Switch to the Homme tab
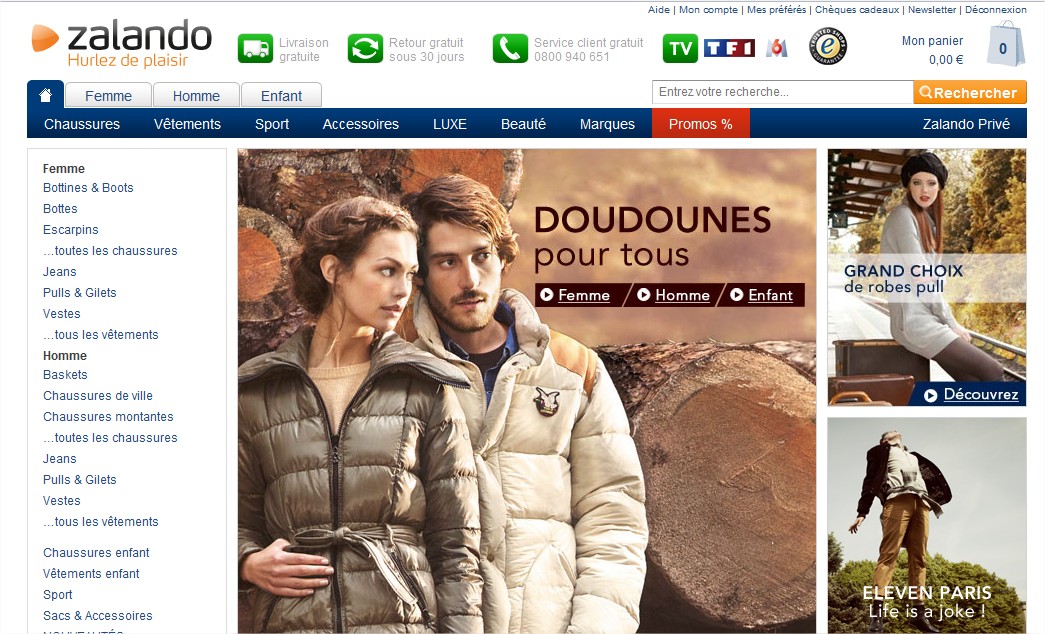The height and width of the screenshot is (634, 1045). click(196, 96)
